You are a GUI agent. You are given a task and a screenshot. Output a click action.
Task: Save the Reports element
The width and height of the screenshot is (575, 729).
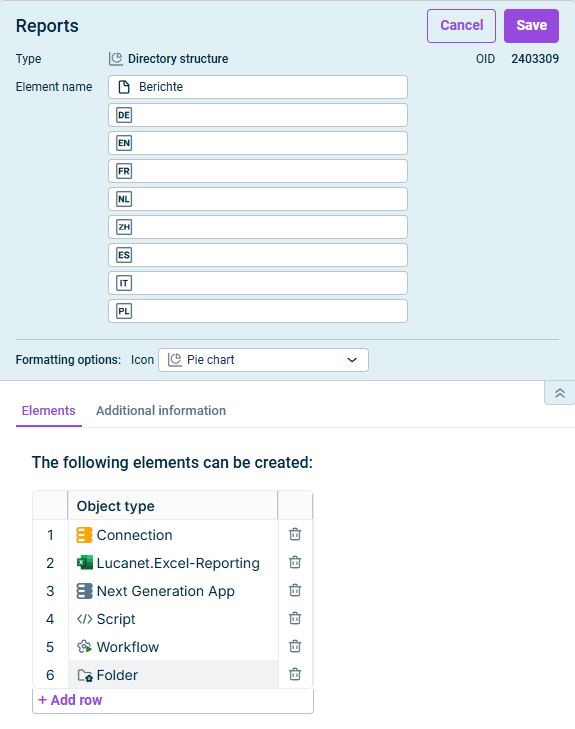531,26
